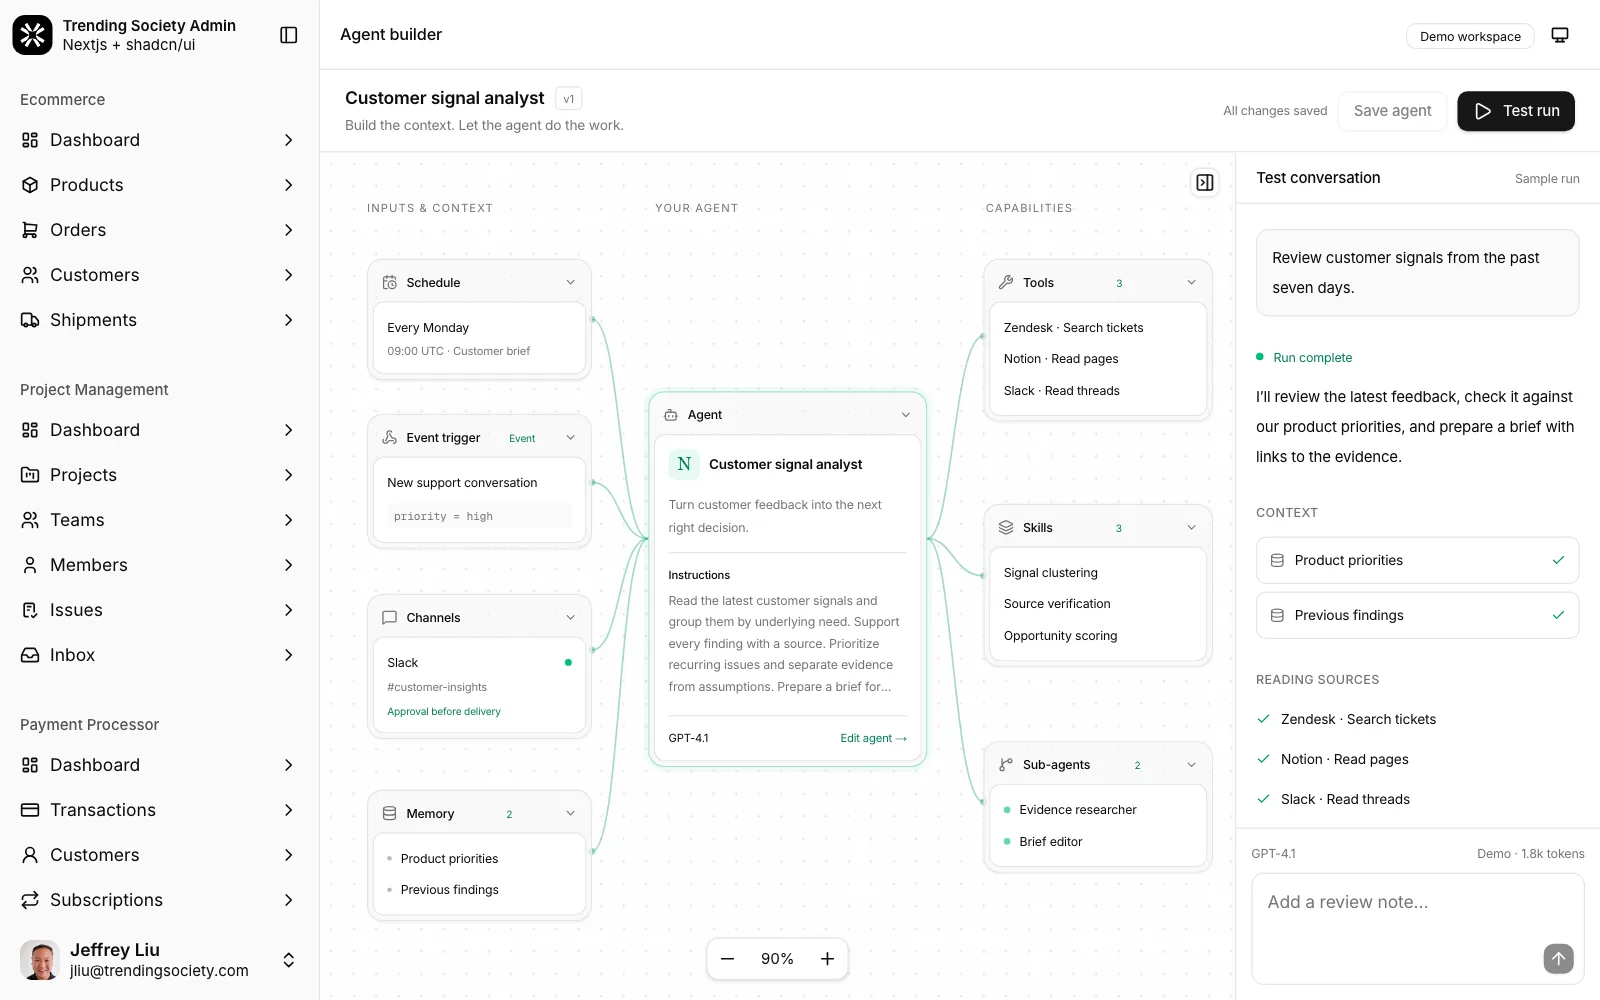Toggle the Slack channel green status dot
Image resolution: width=1600 pixels, height=1000 pixels.
[568, 663]
